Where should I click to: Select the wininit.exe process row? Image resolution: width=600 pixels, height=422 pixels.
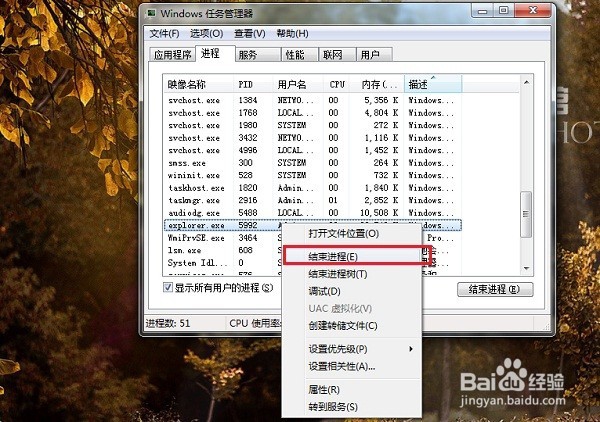point(313,175)
